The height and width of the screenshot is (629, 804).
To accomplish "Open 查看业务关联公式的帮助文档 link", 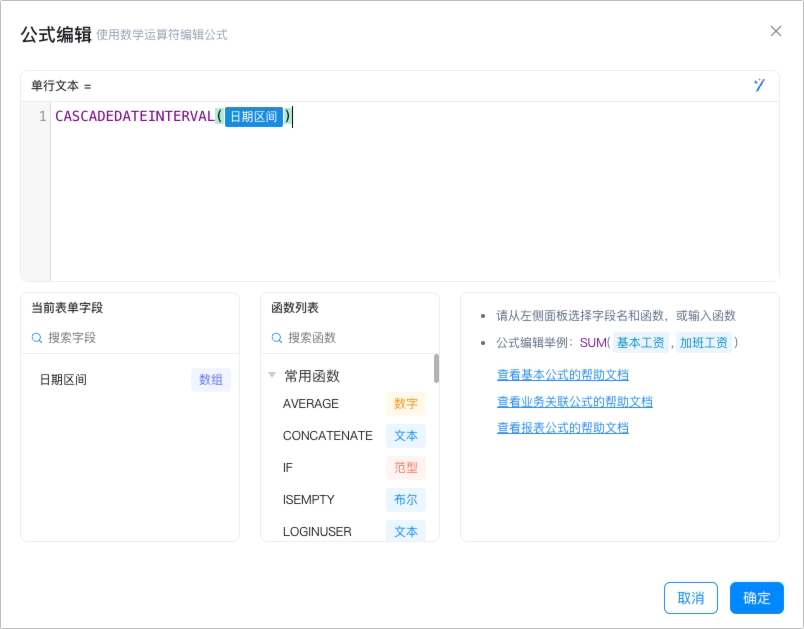I will [574, 401].
